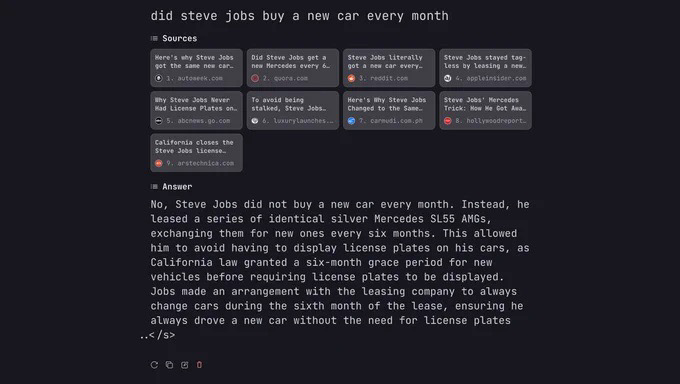Click the query title about Steve Jobs

point(300,16)
